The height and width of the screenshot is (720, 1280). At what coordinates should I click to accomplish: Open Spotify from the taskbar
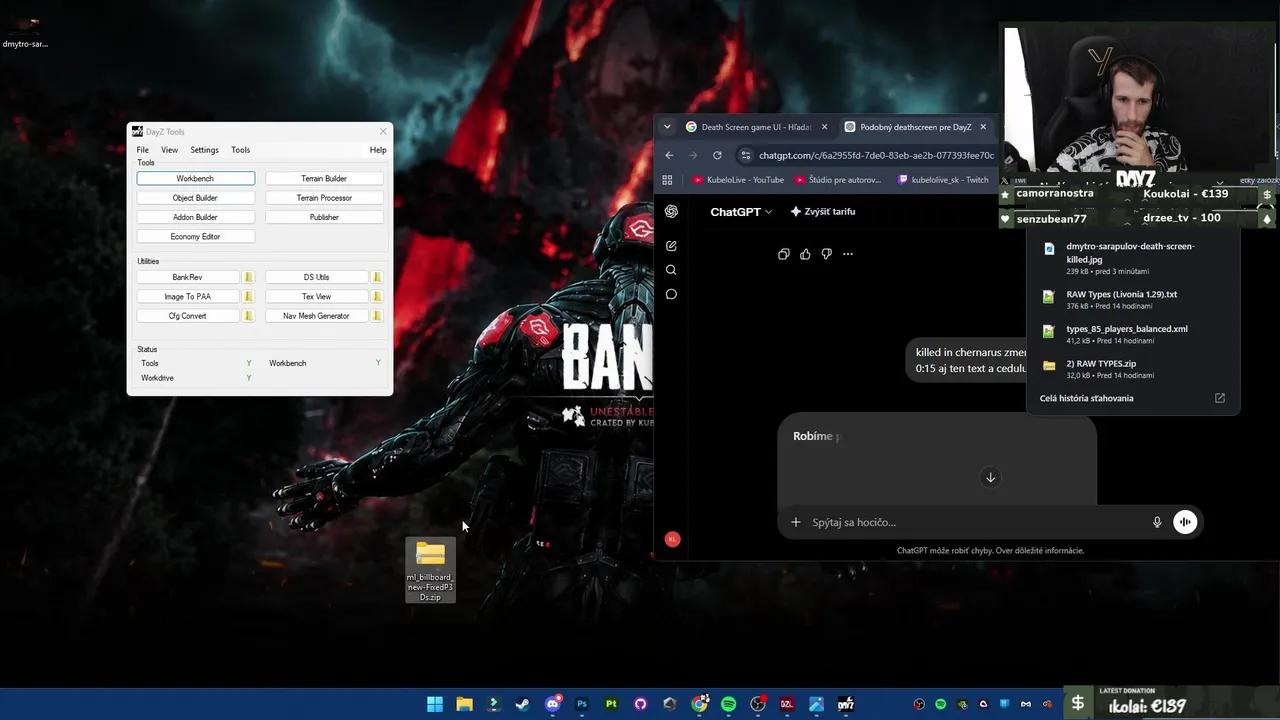click(x=729, y=704)
